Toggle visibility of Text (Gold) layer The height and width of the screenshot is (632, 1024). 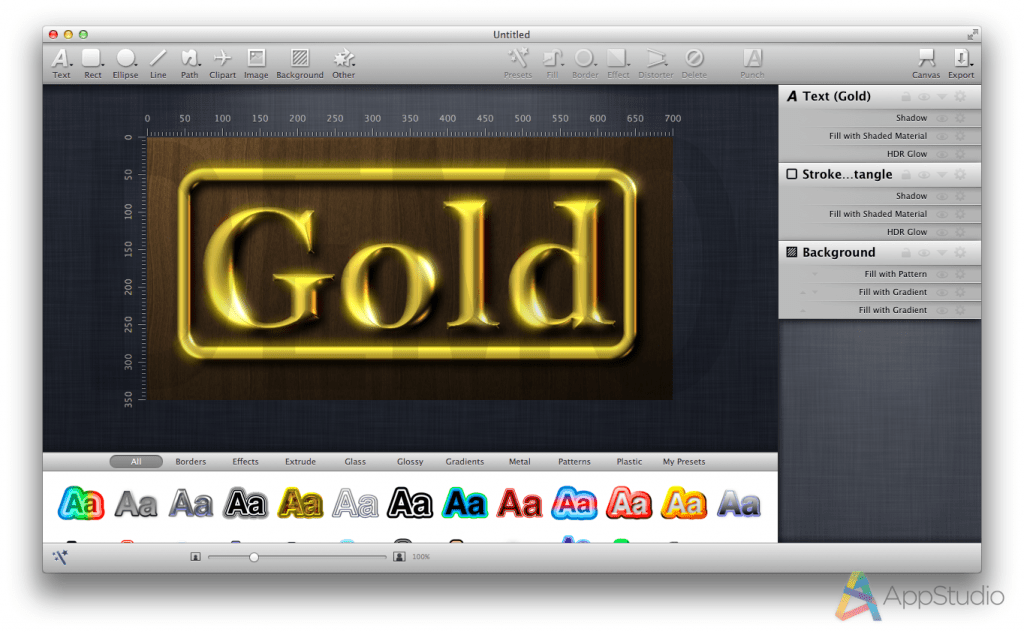pos(924,97)
